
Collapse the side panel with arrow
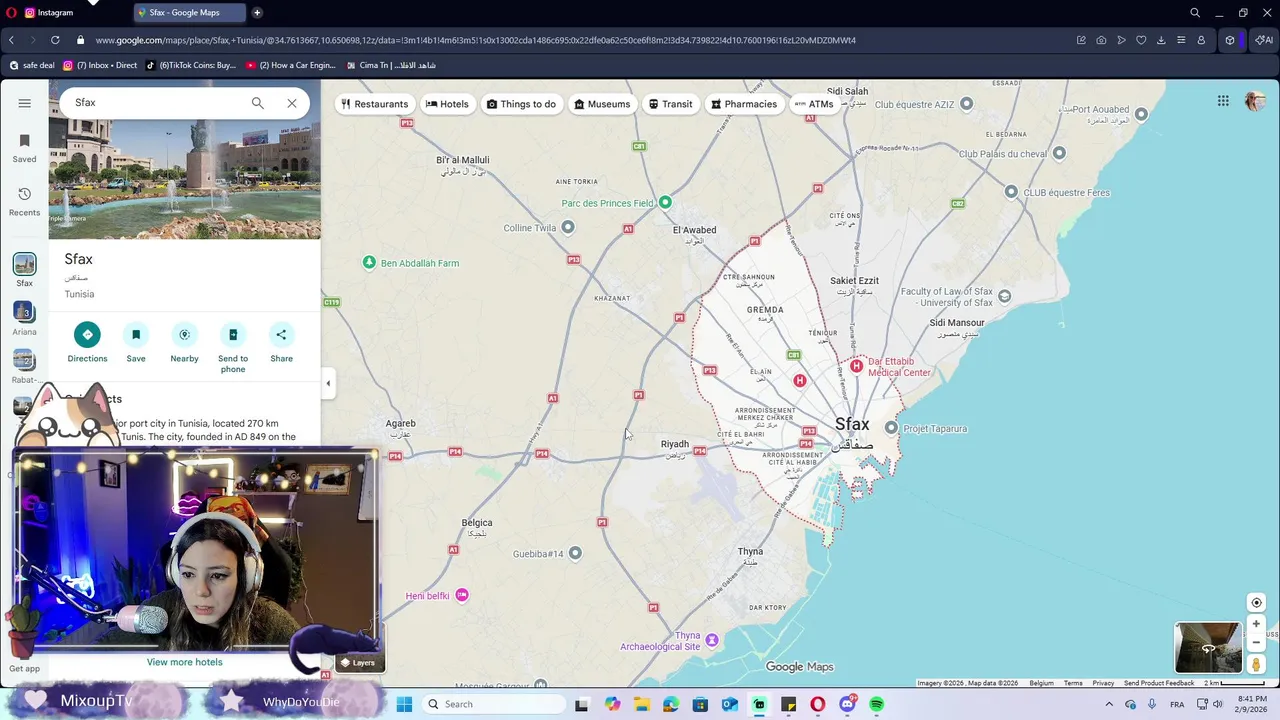tap(328, 383)
